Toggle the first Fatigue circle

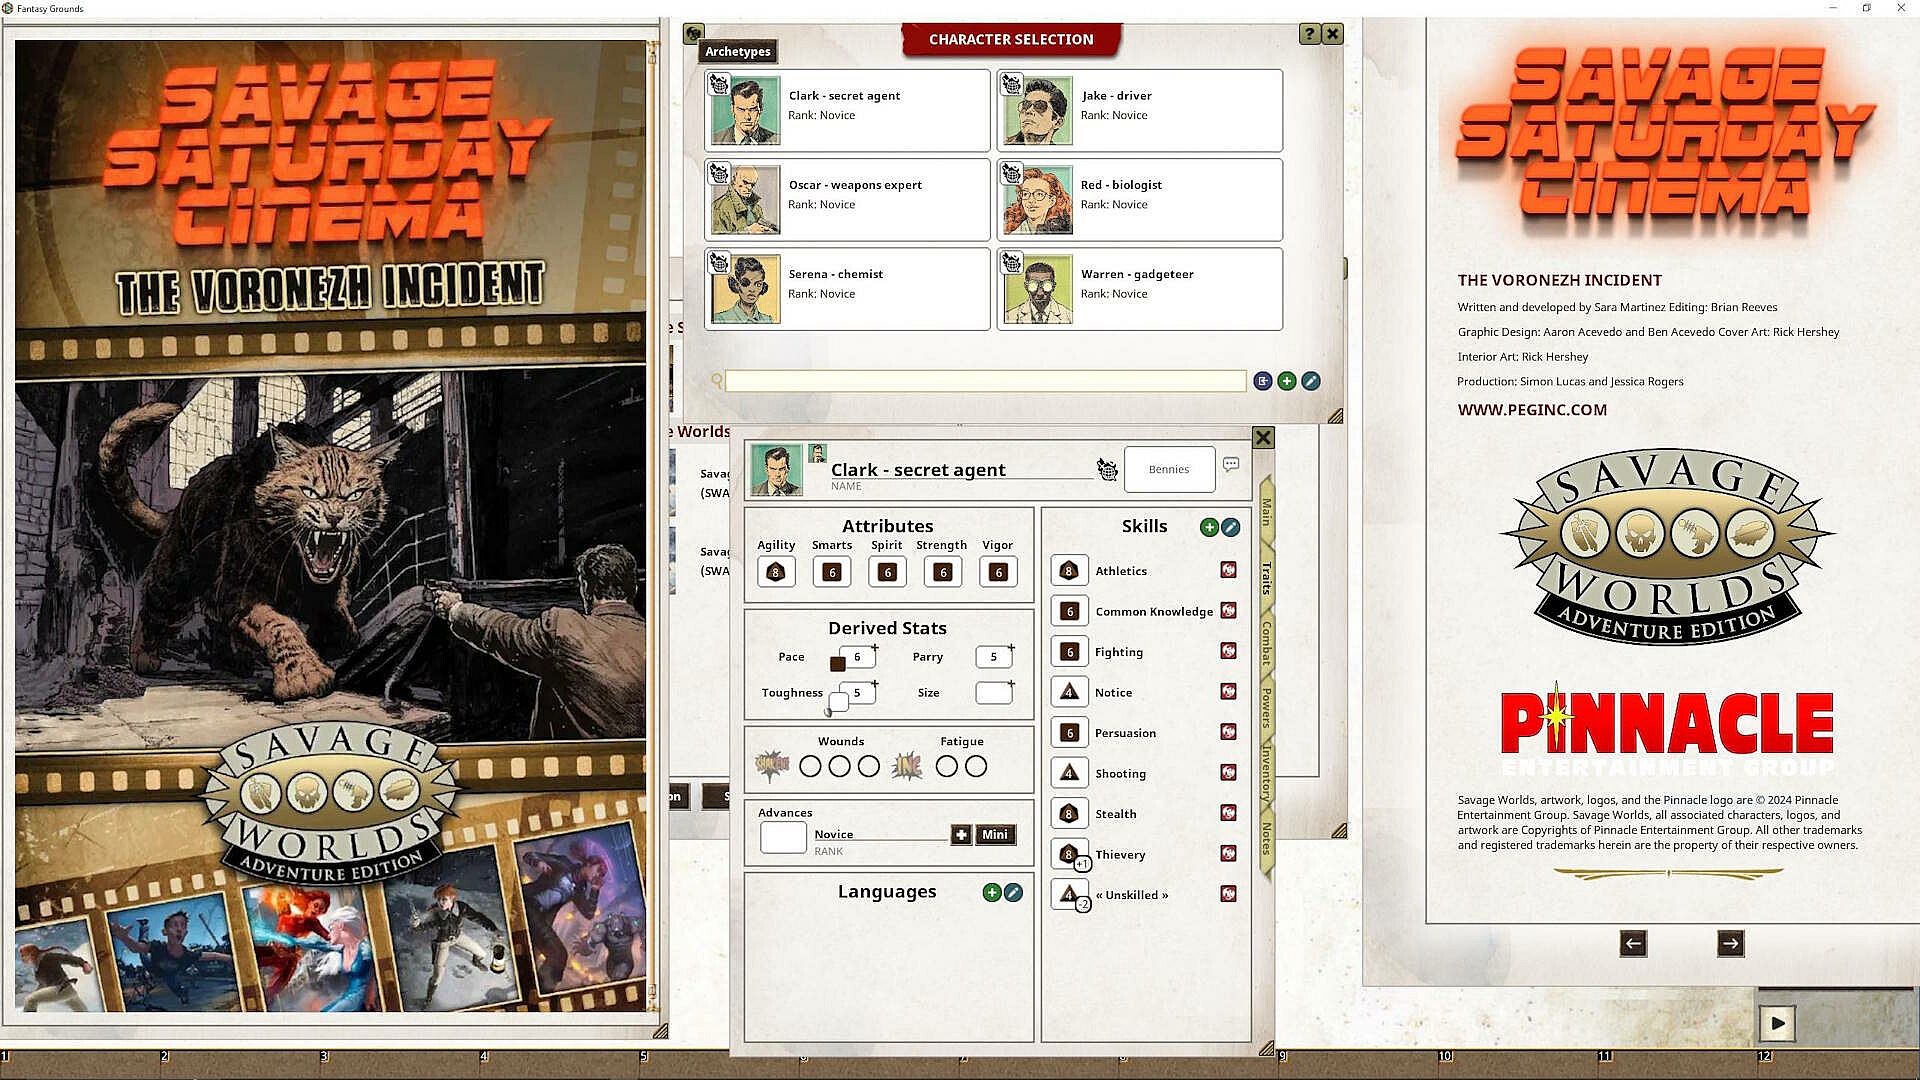(x=946, y=767)
